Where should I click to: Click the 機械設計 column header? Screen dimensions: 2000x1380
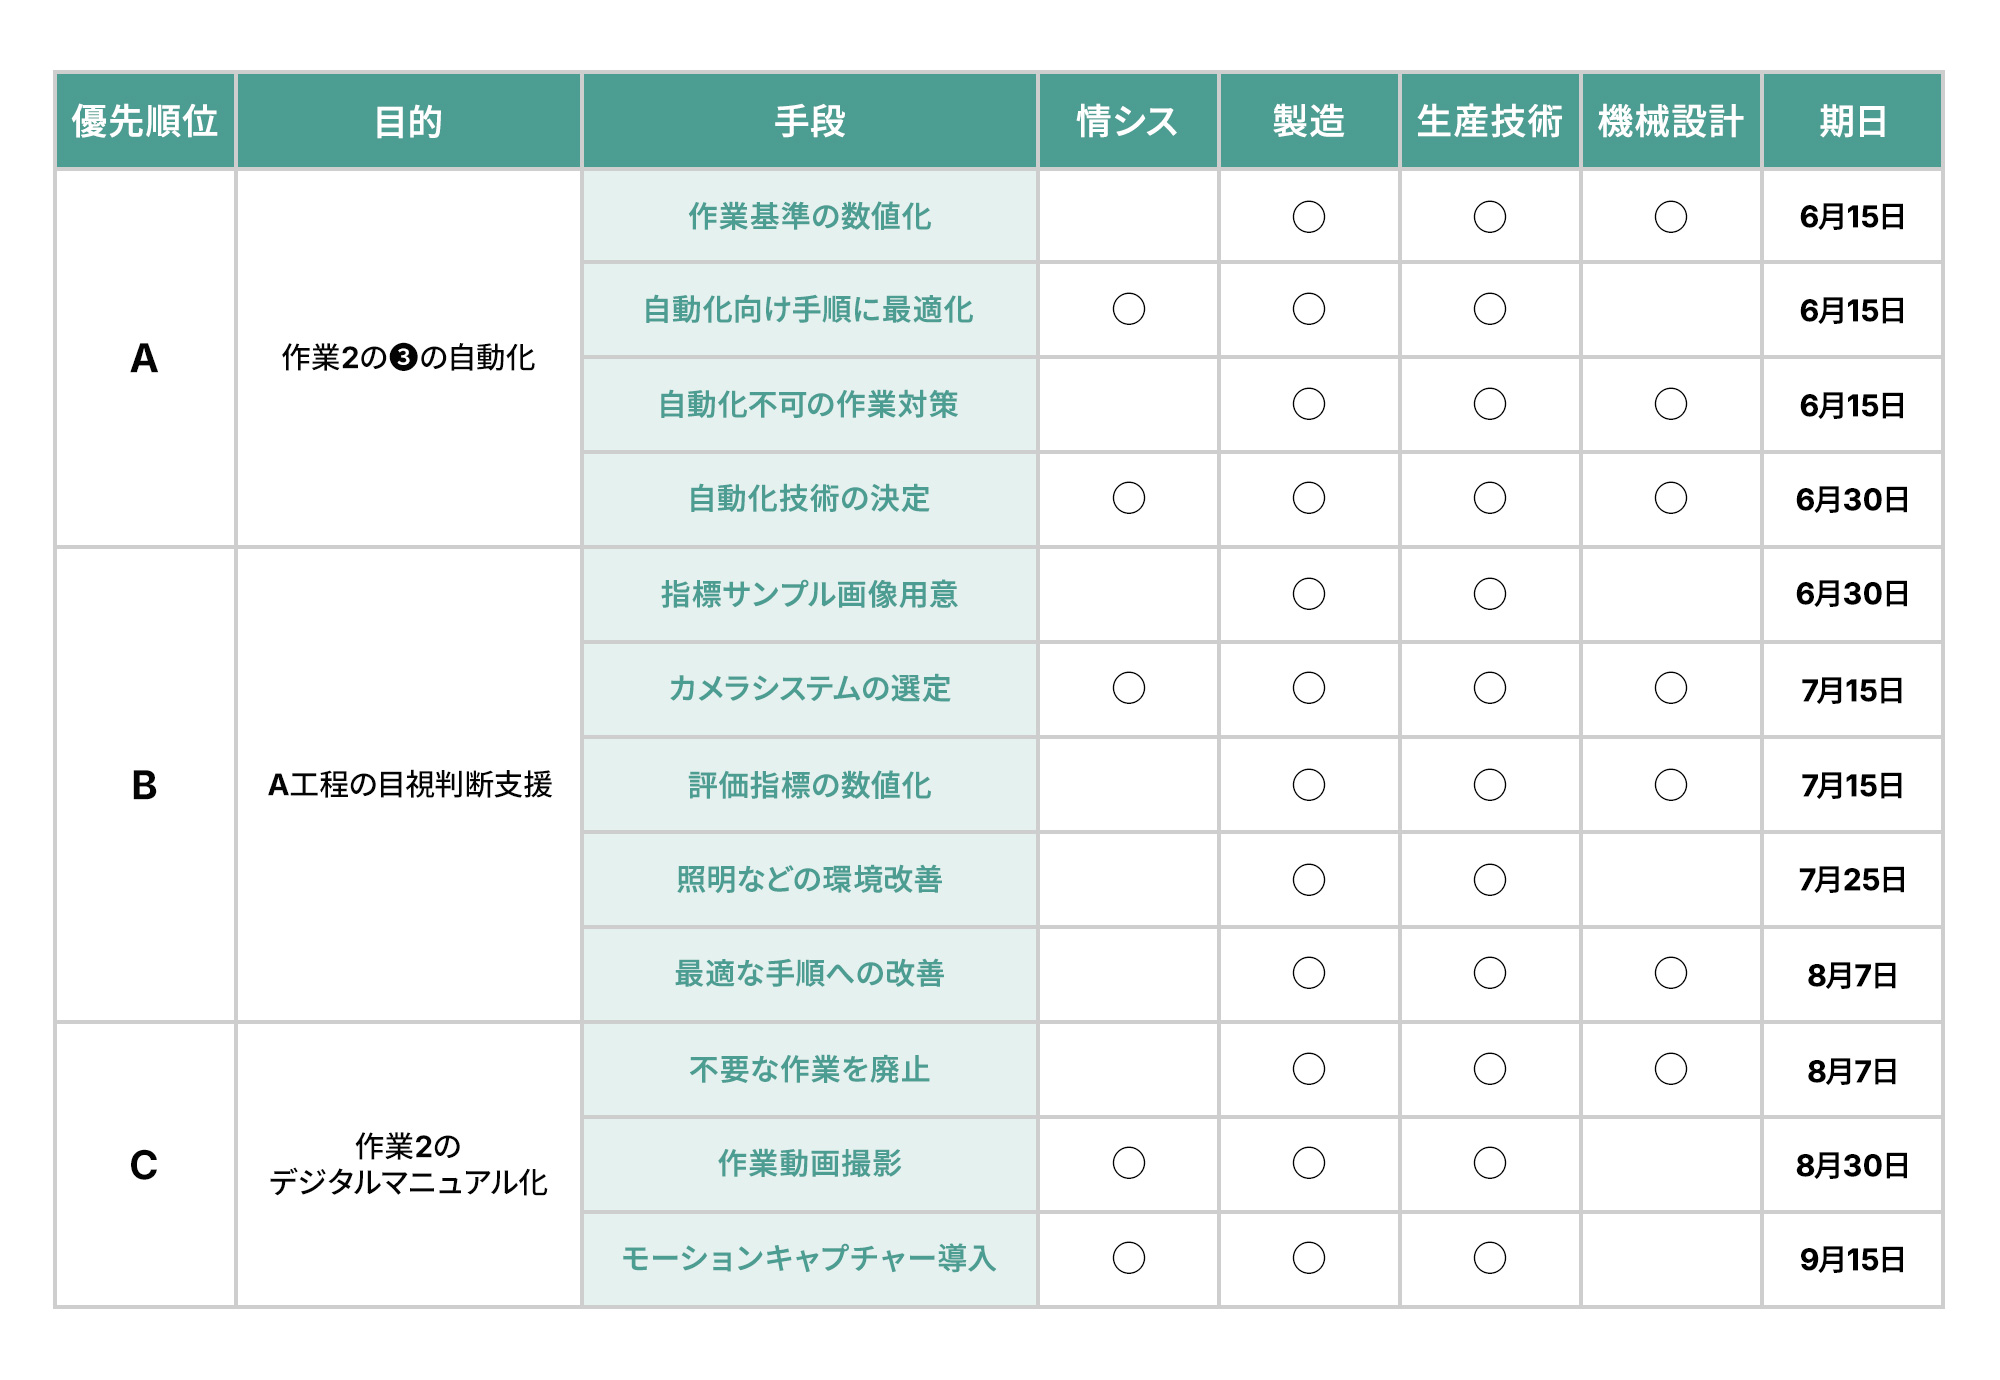1670,121
